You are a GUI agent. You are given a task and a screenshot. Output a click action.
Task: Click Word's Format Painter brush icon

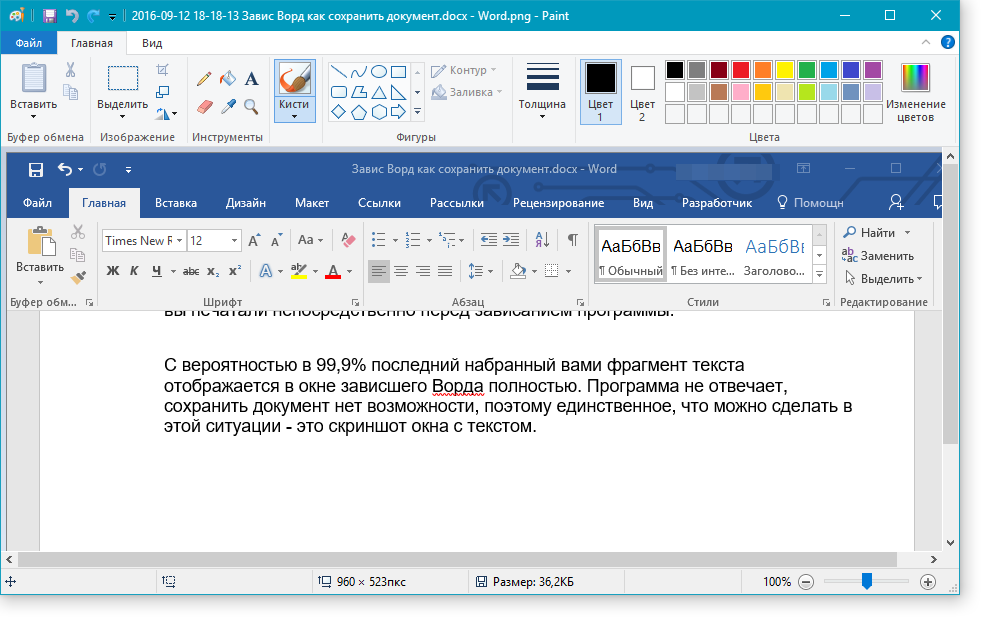[x=78, y=277]
